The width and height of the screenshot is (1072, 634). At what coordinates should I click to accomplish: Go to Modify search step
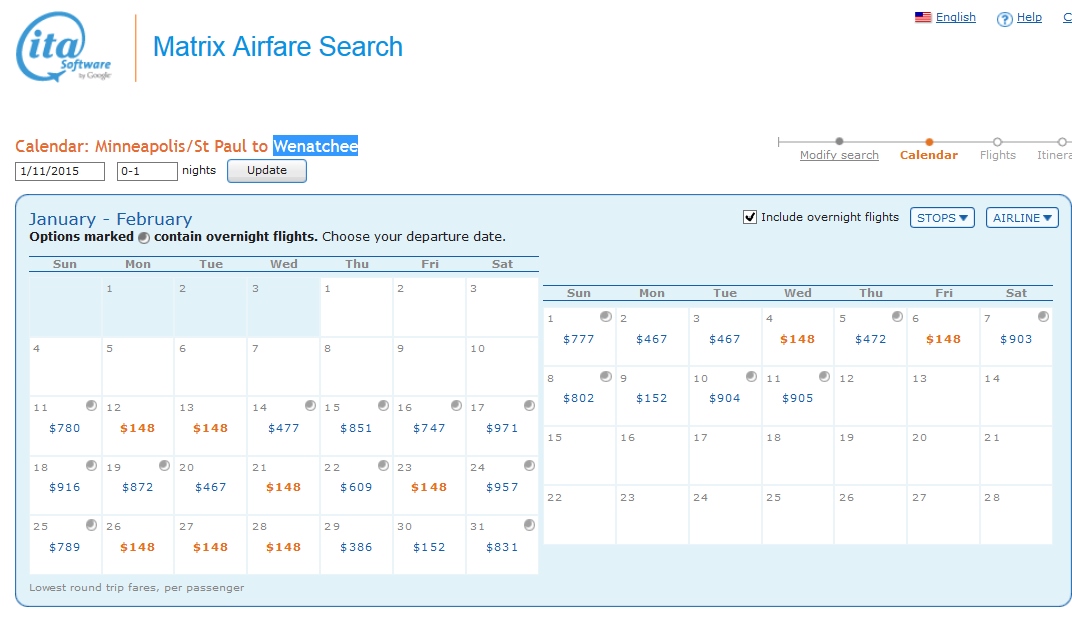tap(839, 155)
